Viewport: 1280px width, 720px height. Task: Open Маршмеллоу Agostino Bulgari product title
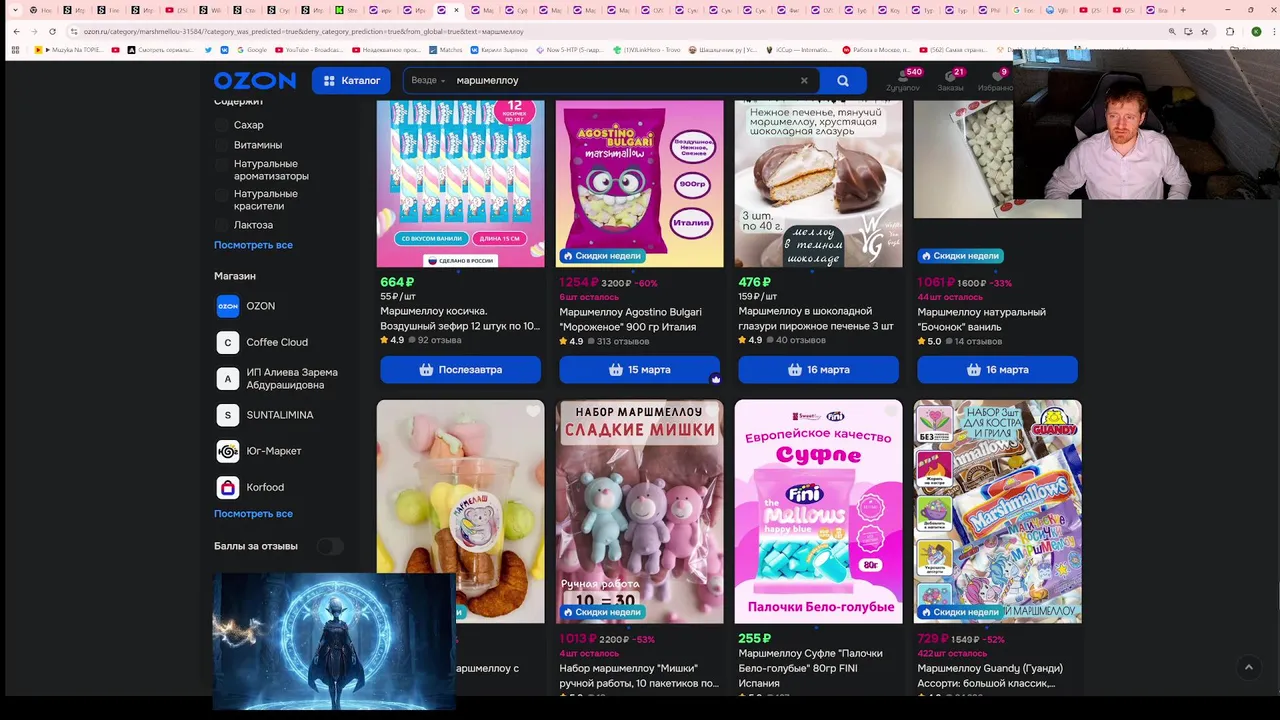point(631,319)
